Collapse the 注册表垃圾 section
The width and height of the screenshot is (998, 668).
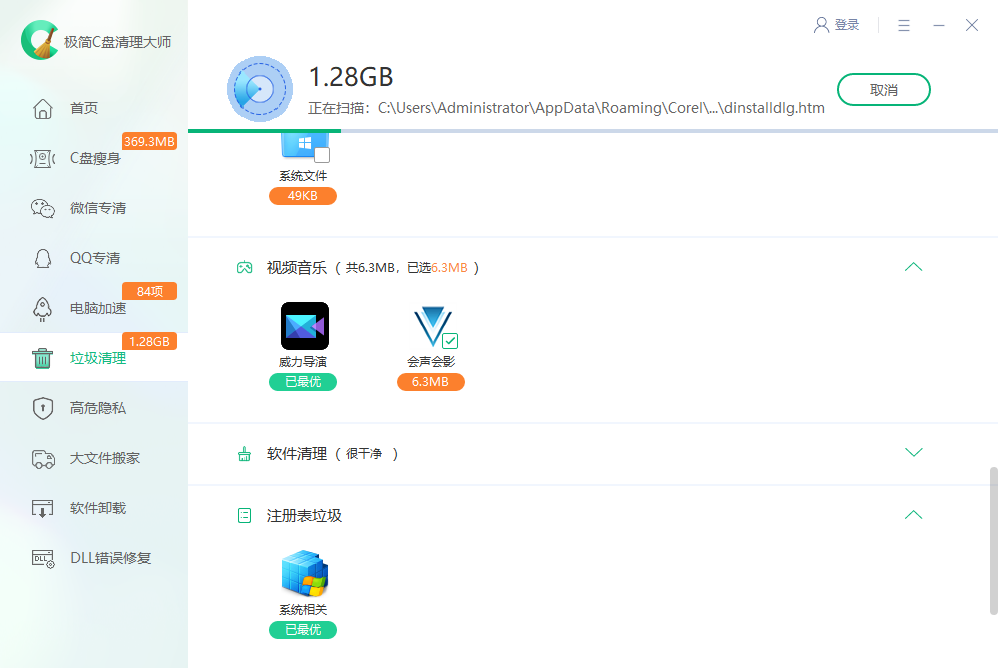913,514
